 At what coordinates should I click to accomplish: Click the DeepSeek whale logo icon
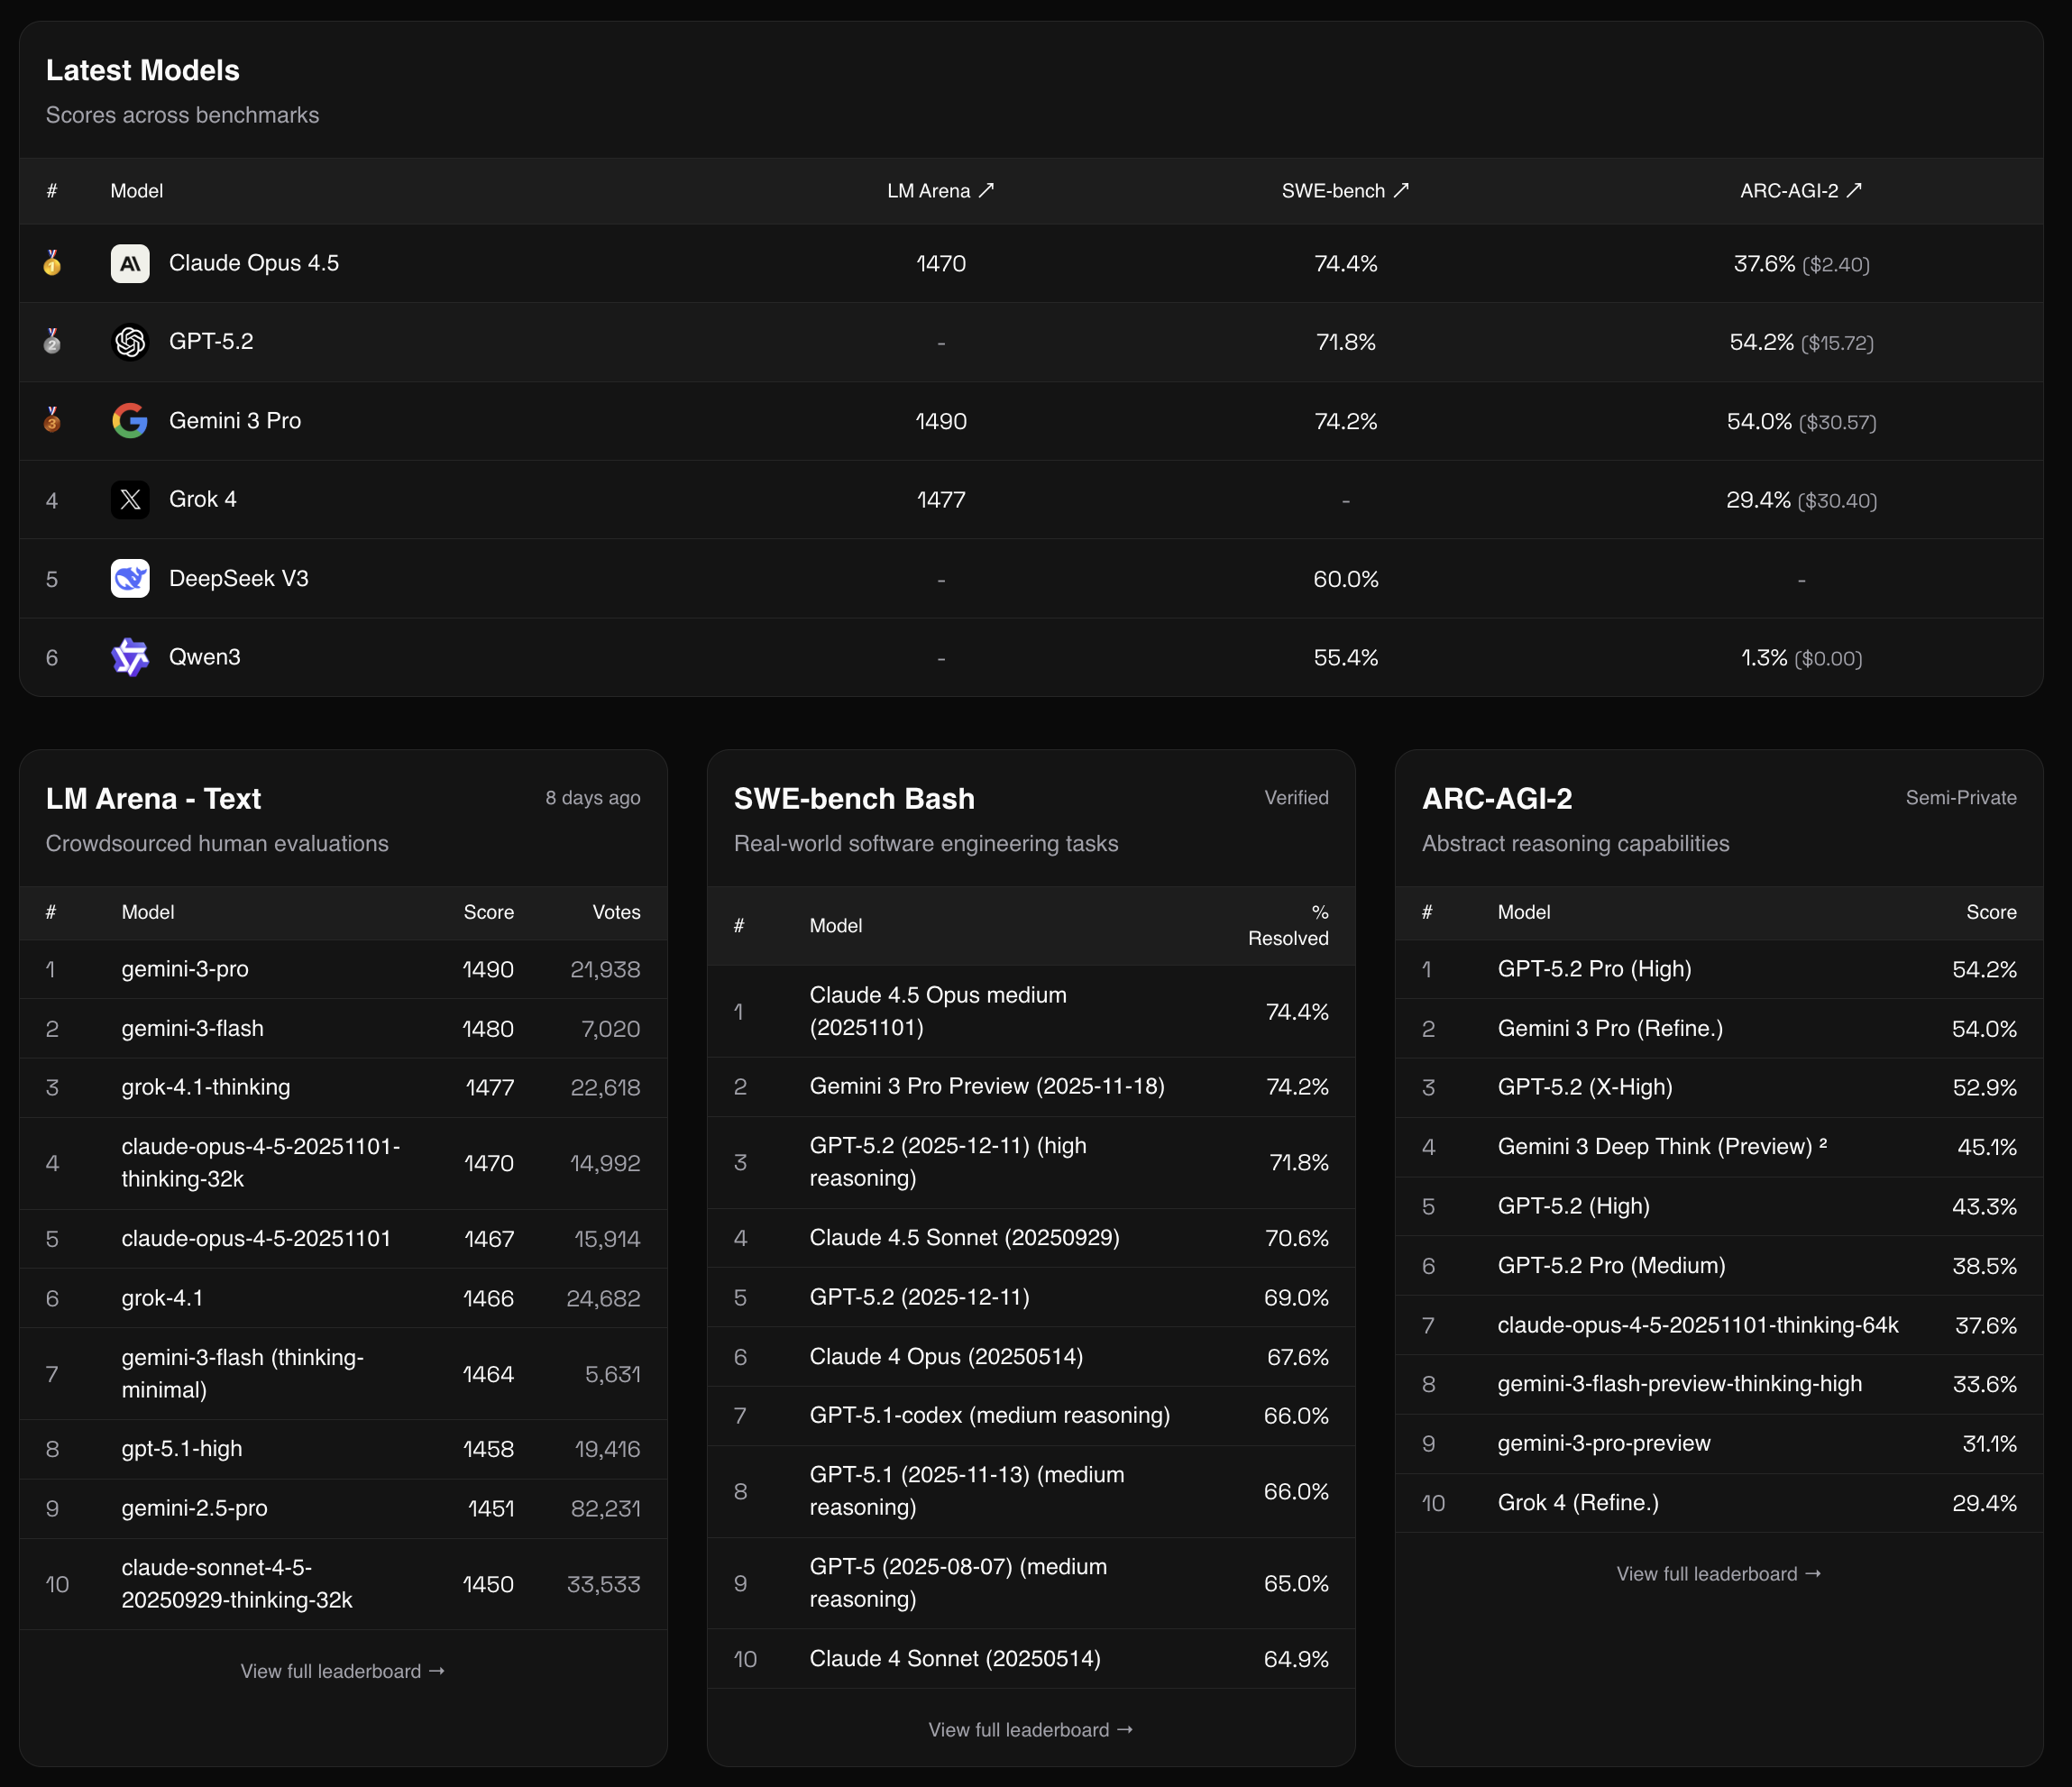pyautogui.click(x=130, y=579)
